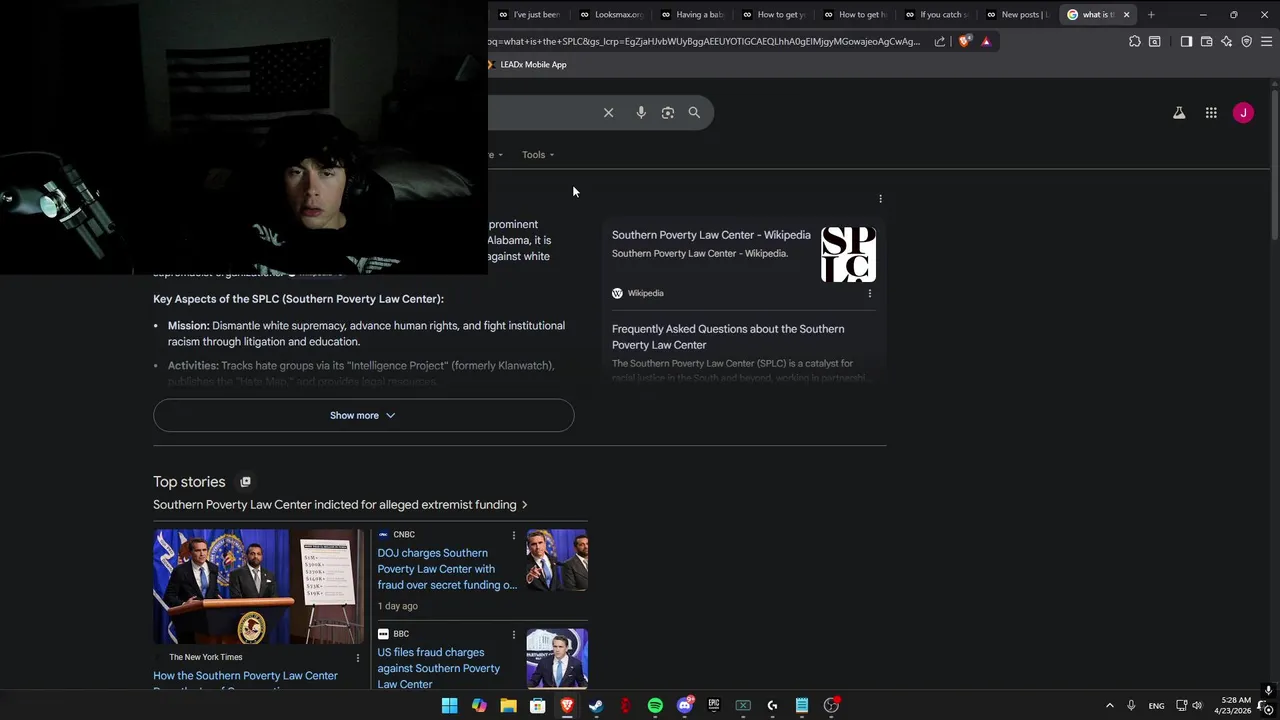
Task: Open Epic Games Launcher from taskbar
Action: [x=714, y=705]
